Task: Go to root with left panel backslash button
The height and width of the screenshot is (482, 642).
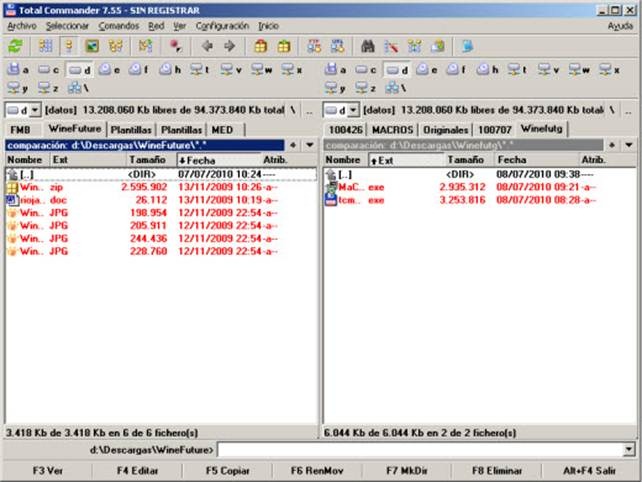Action: [x=293, y=110]
